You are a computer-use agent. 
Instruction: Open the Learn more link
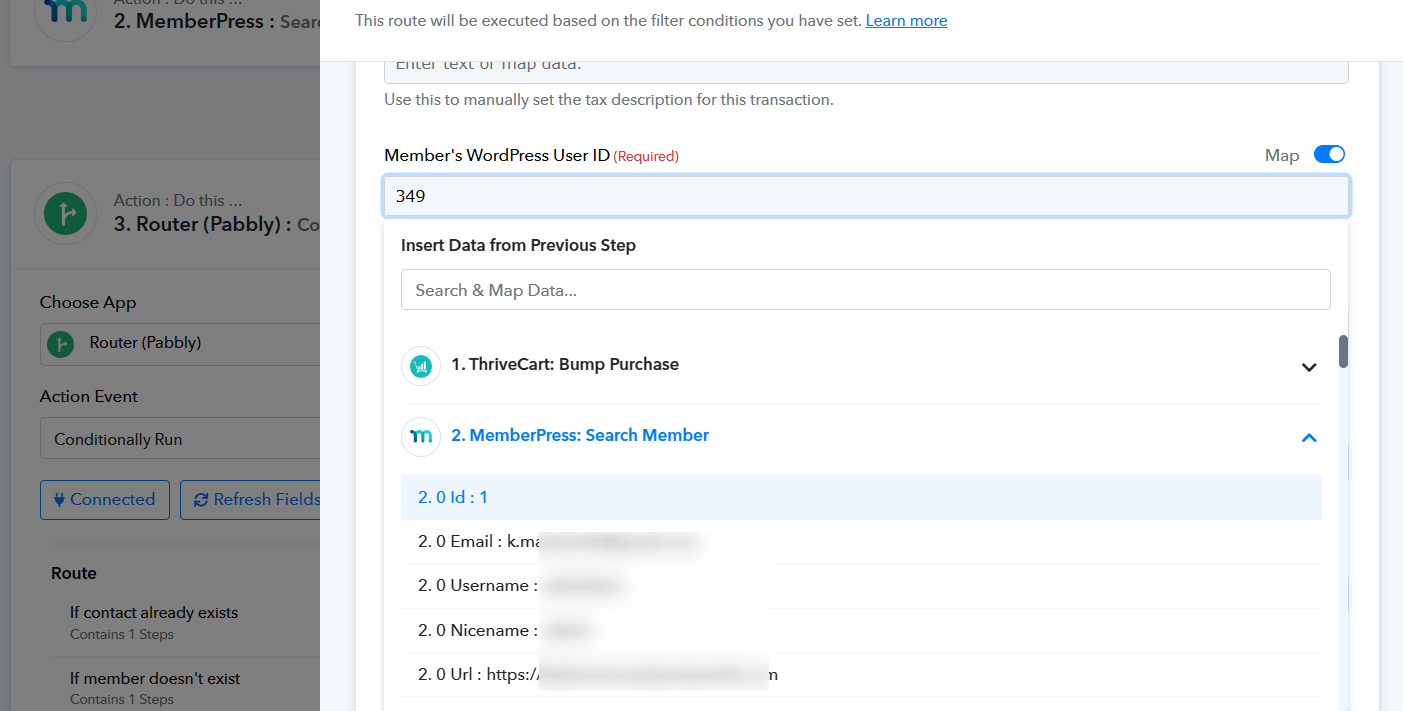pos(906,21)
